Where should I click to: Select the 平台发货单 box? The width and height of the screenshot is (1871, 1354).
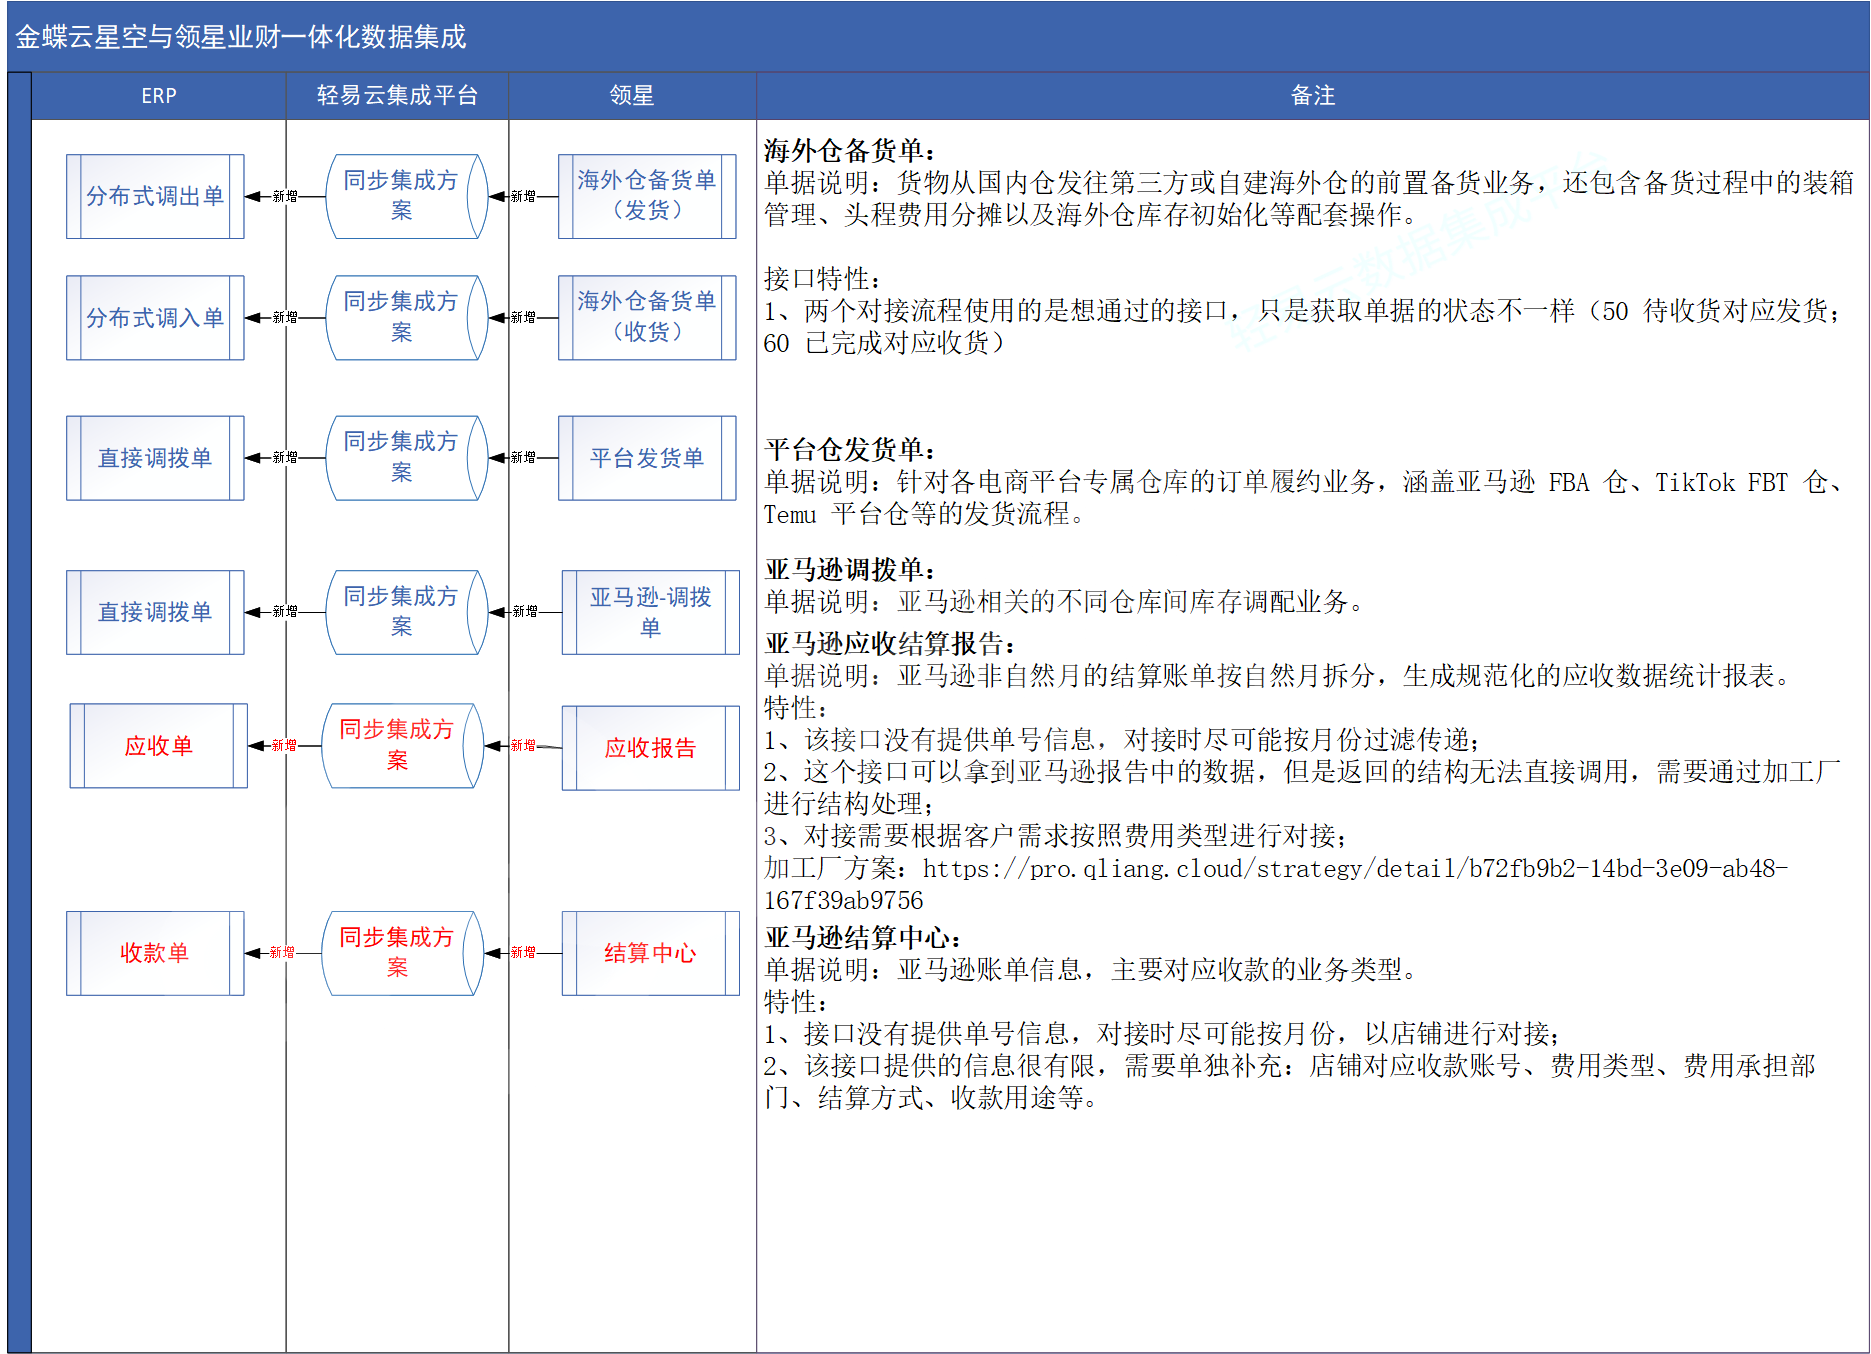click(x=647, y=458)
